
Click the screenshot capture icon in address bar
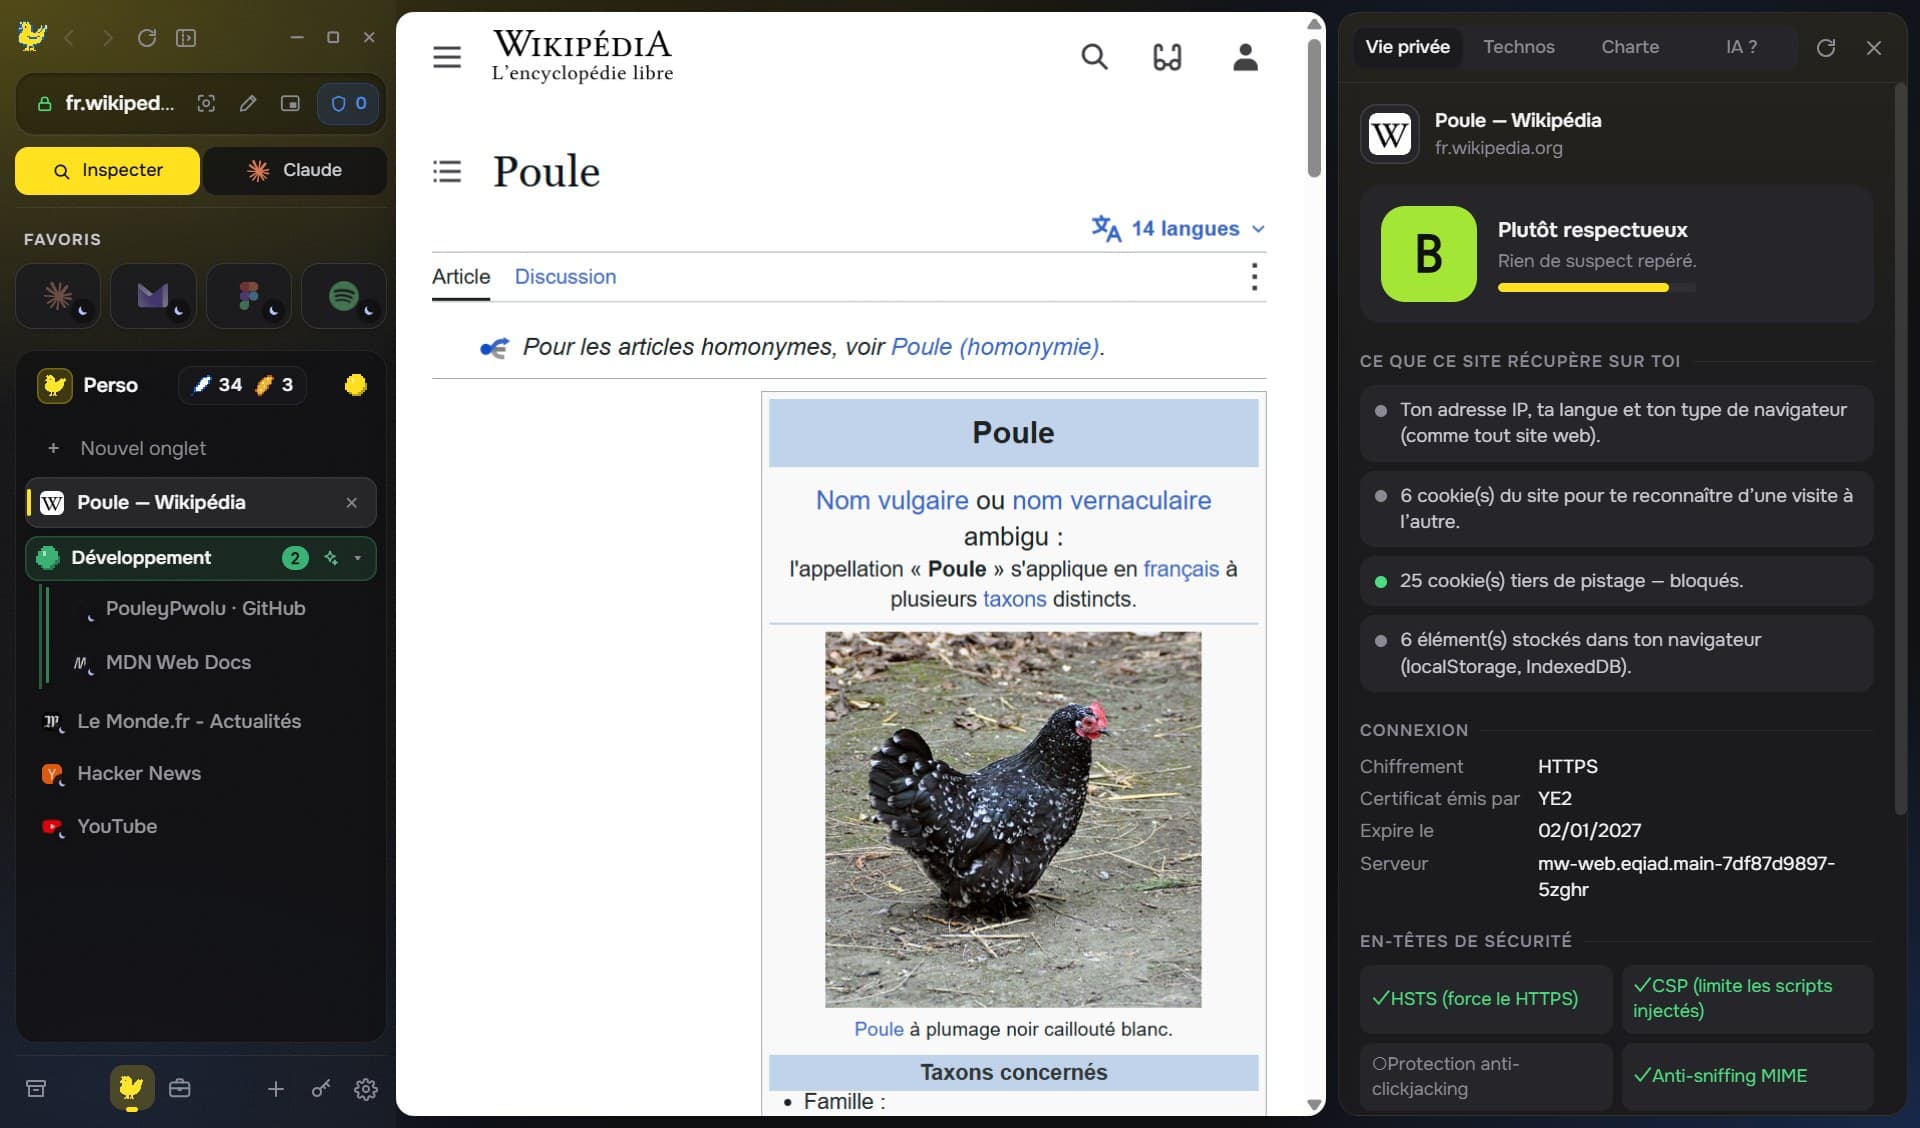tap(206, 103)
